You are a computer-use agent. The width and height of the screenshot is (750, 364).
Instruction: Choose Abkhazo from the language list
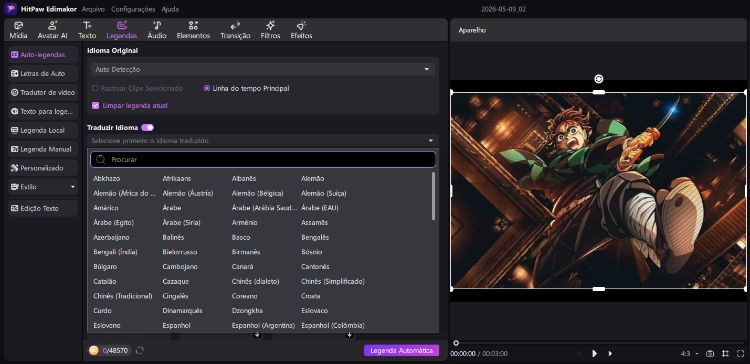point(107,178)
